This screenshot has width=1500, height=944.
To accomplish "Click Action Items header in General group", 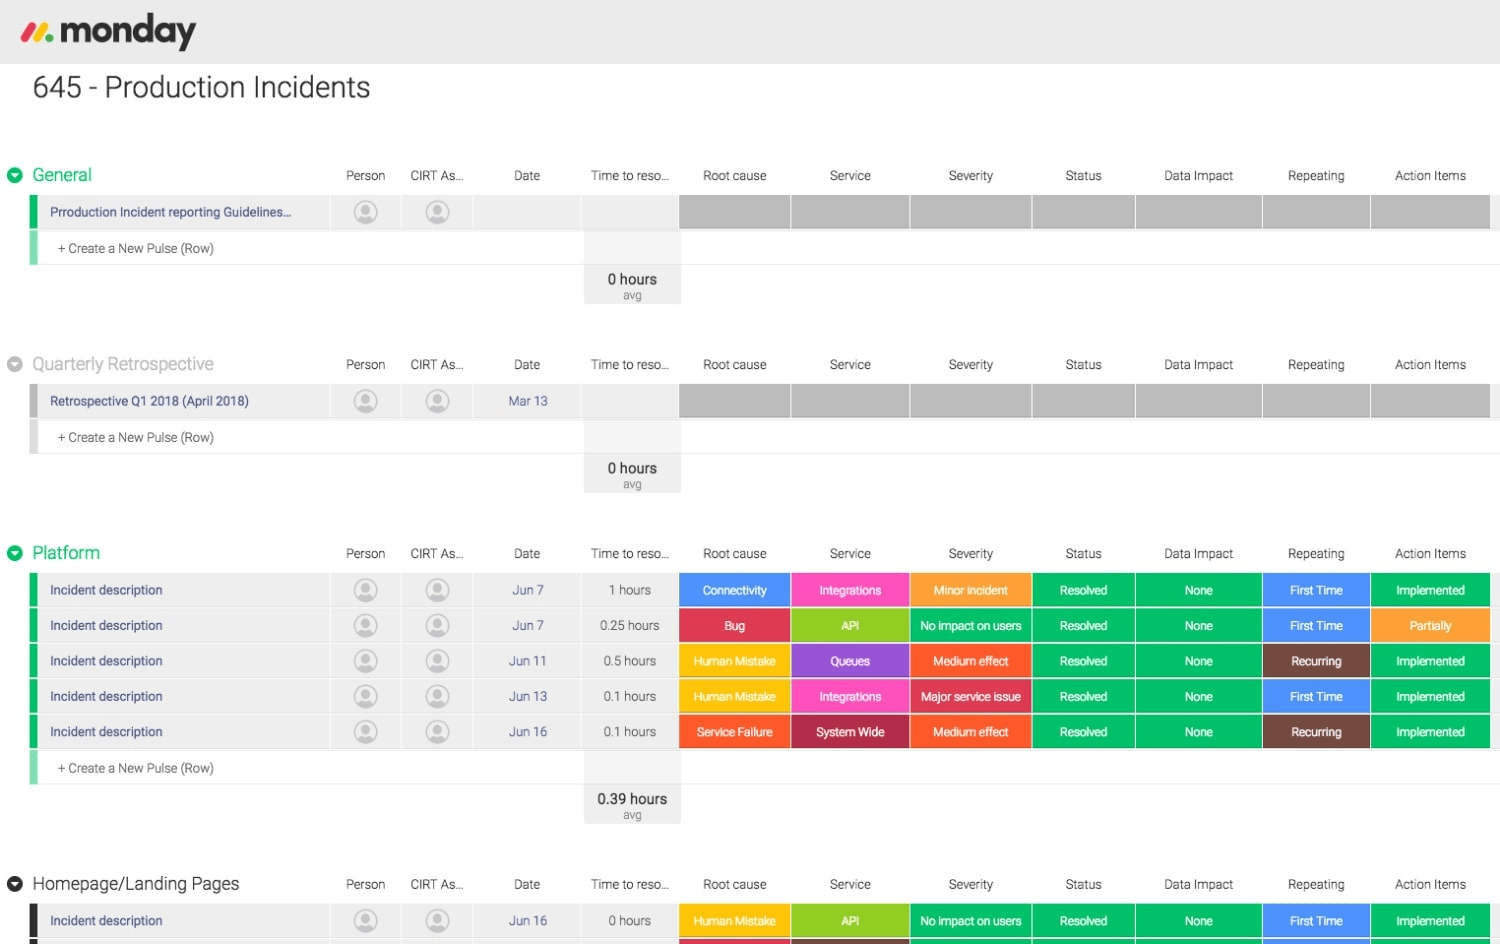I will [1430, 176].
